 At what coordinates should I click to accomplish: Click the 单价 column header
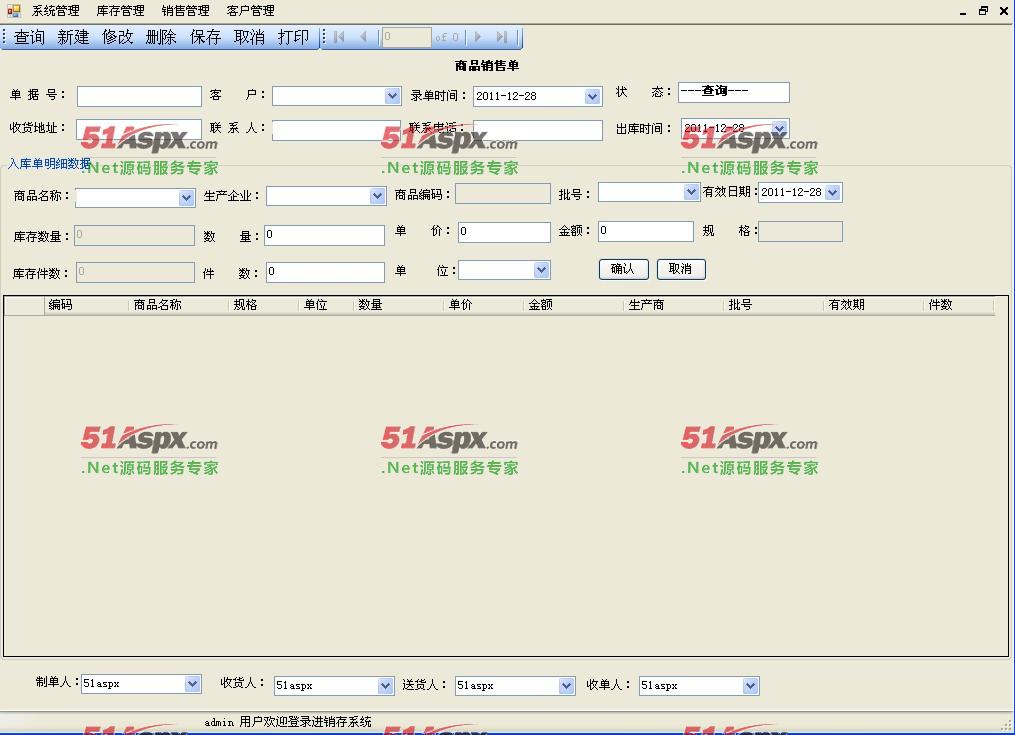[484, 305]
